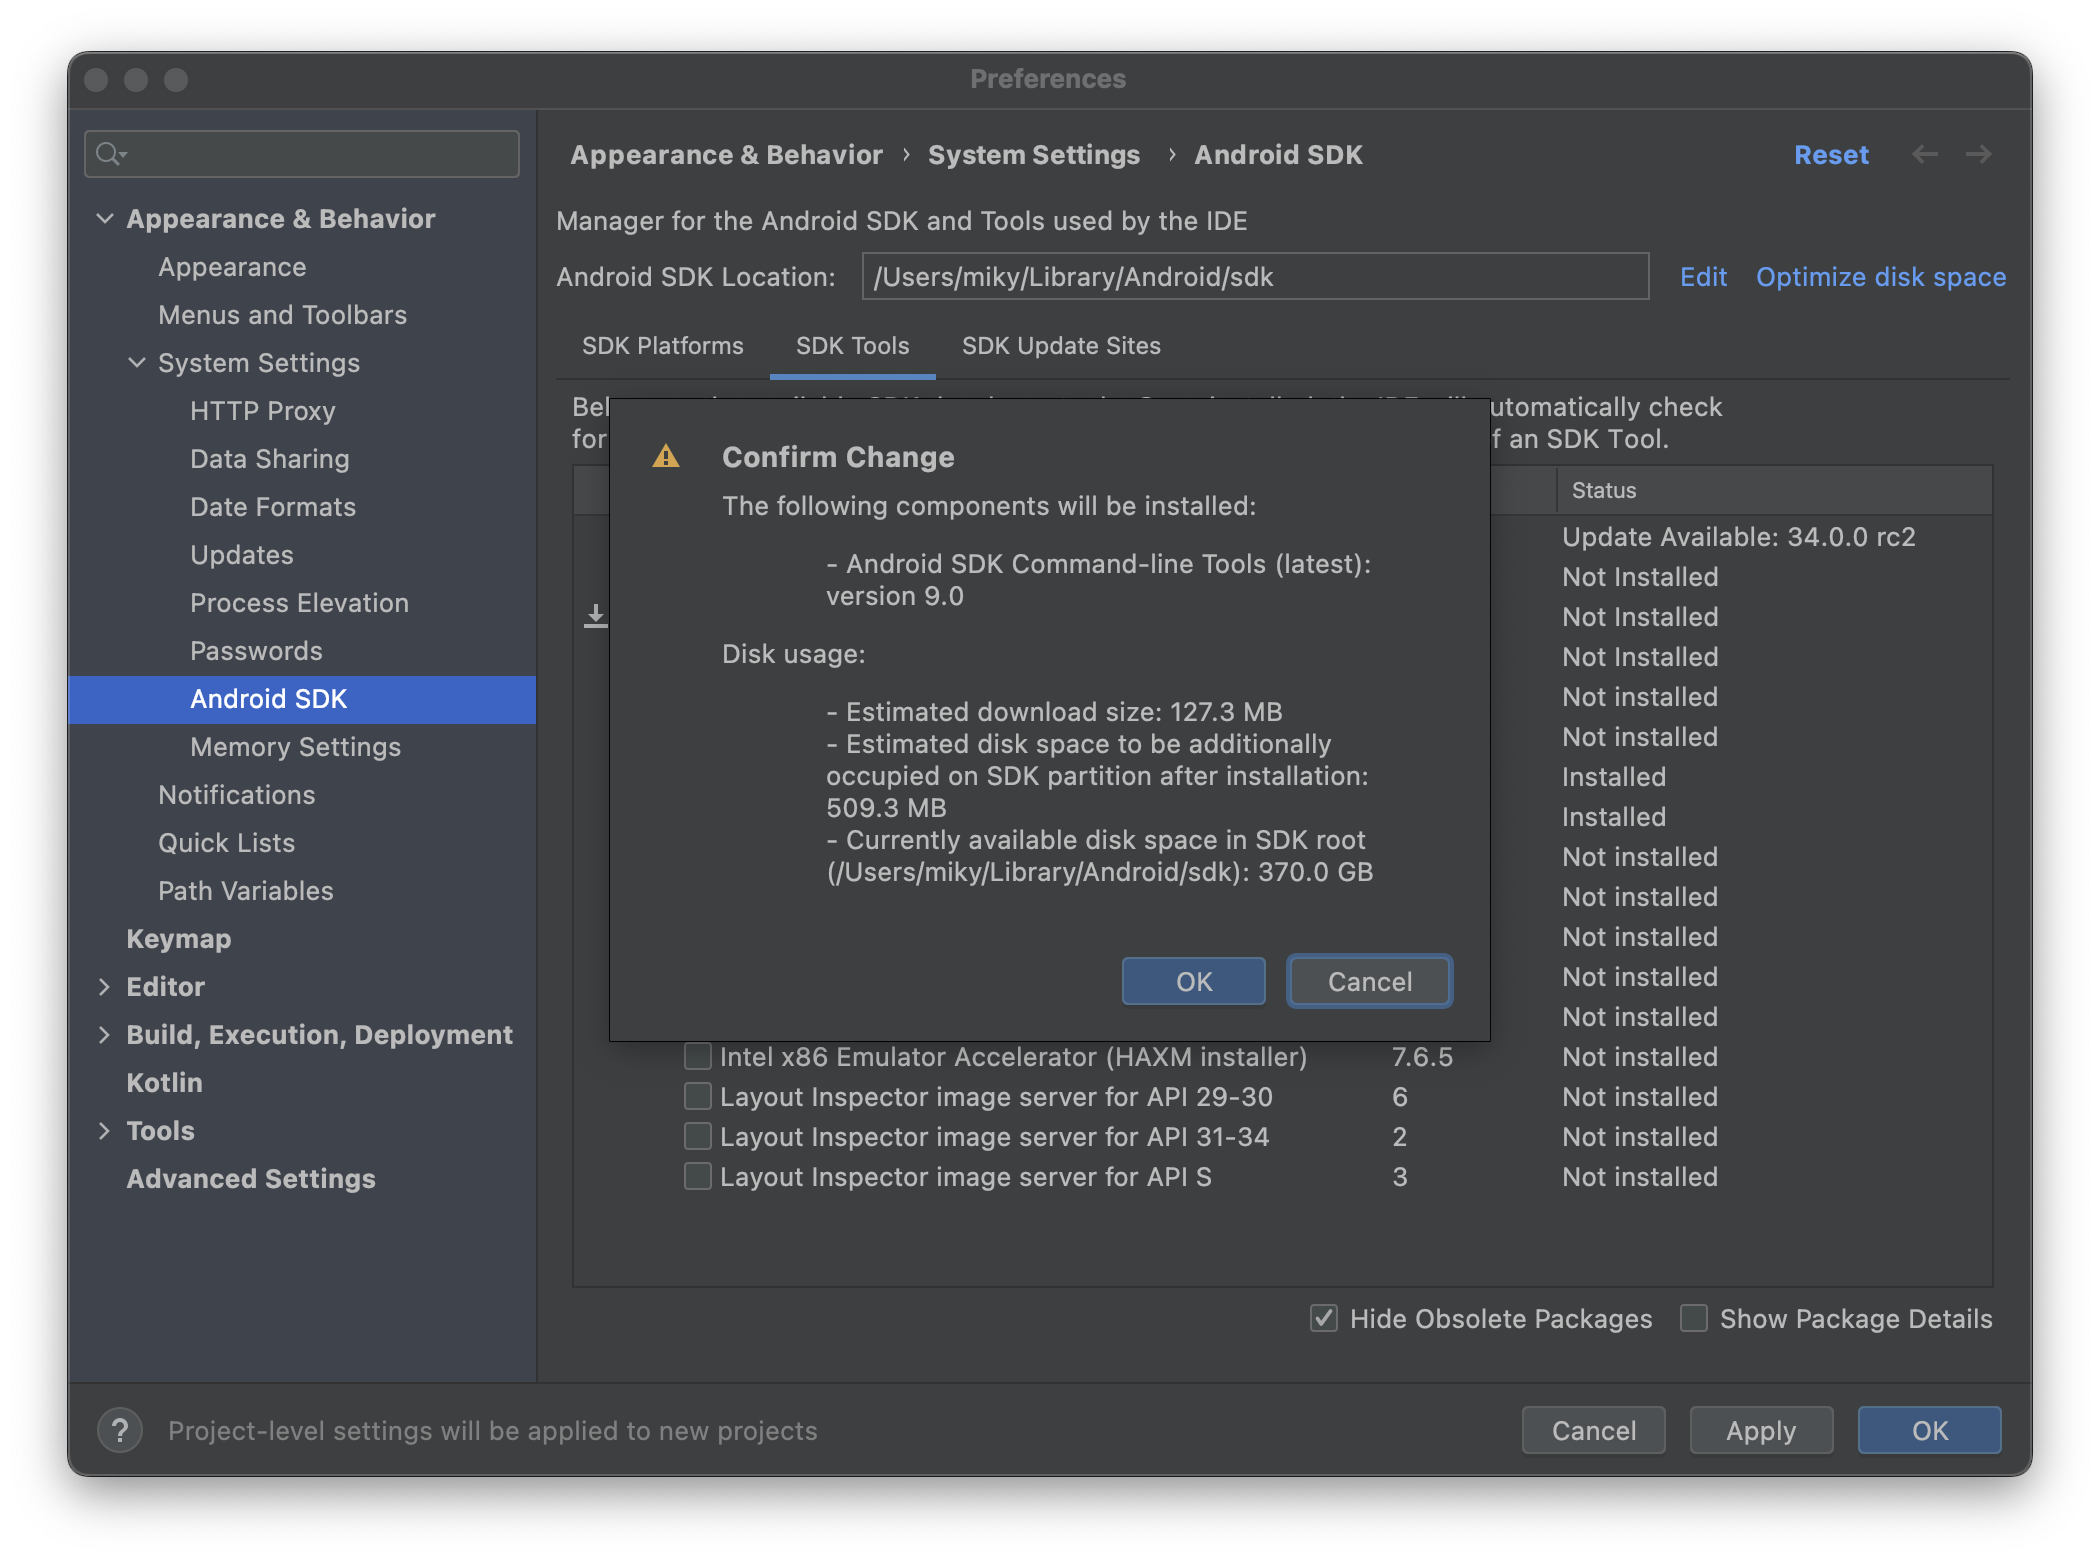Screen dimensions: 2100x1560
Task: Click the back navigation arrow
Action: tap(1925, 154)
